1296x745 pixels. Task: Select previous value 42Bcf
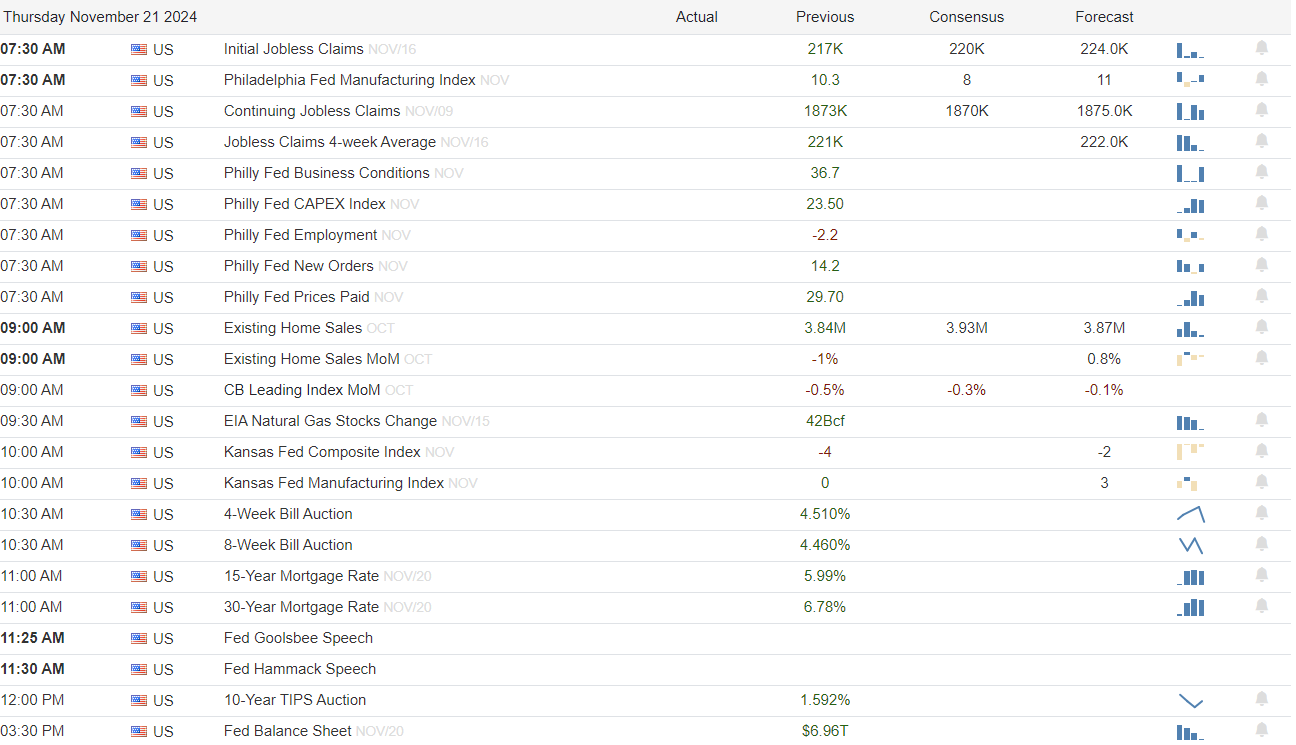pos(825,421)
